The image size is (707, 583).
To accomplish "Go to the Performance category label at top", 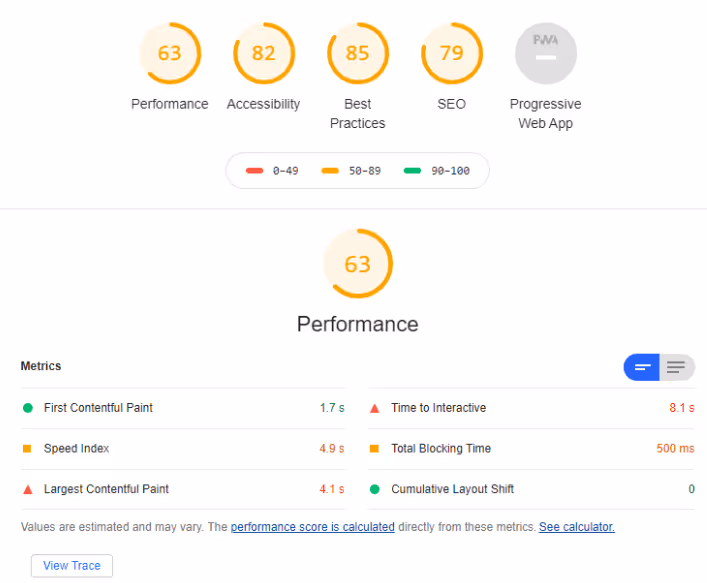I will click(170, 104).
